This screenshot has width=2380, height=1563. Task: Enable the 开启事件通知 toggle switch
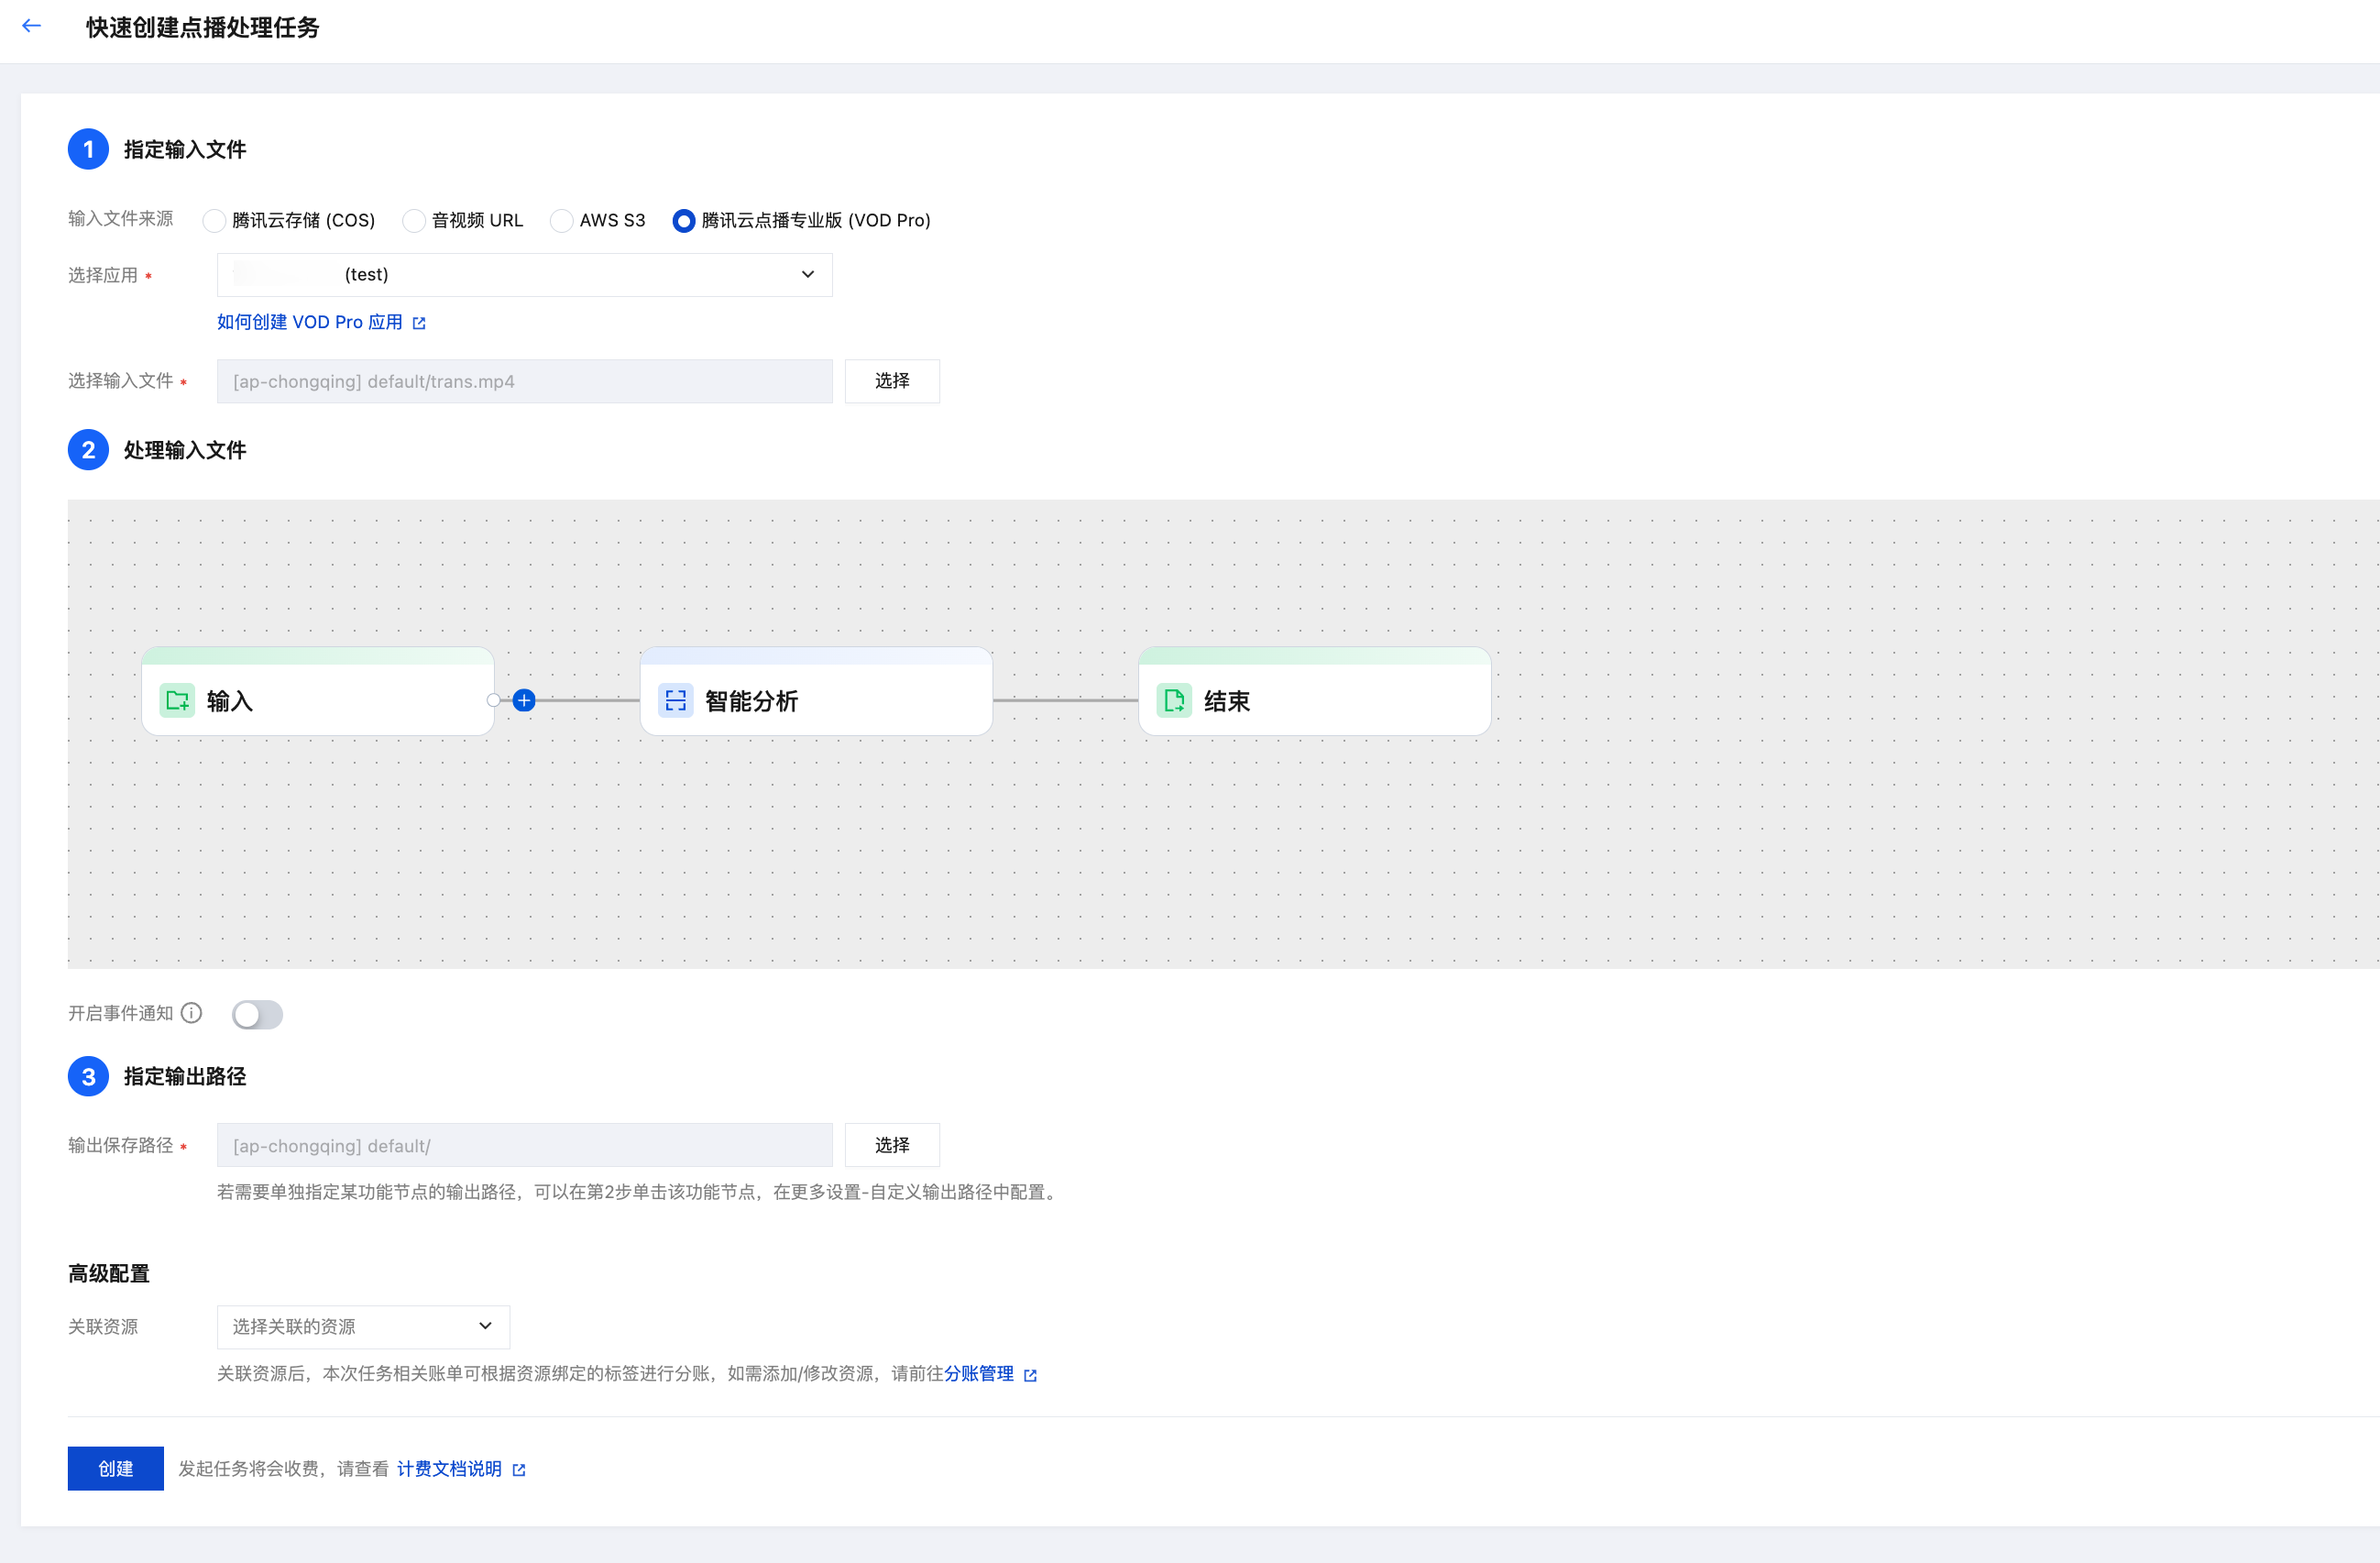click(x=257, y=1015)
